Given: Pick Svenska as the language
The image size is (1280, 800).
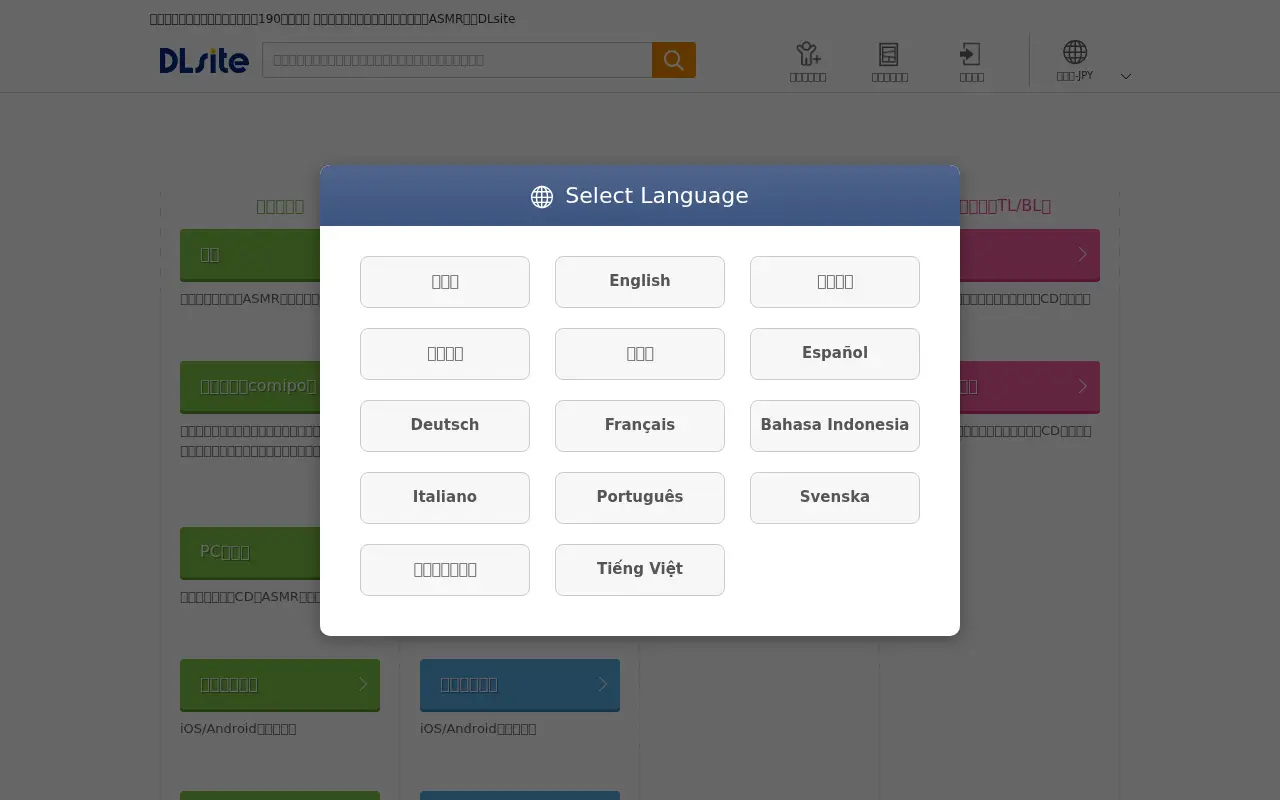Looking at the screenshot, I should click(835, 498).
